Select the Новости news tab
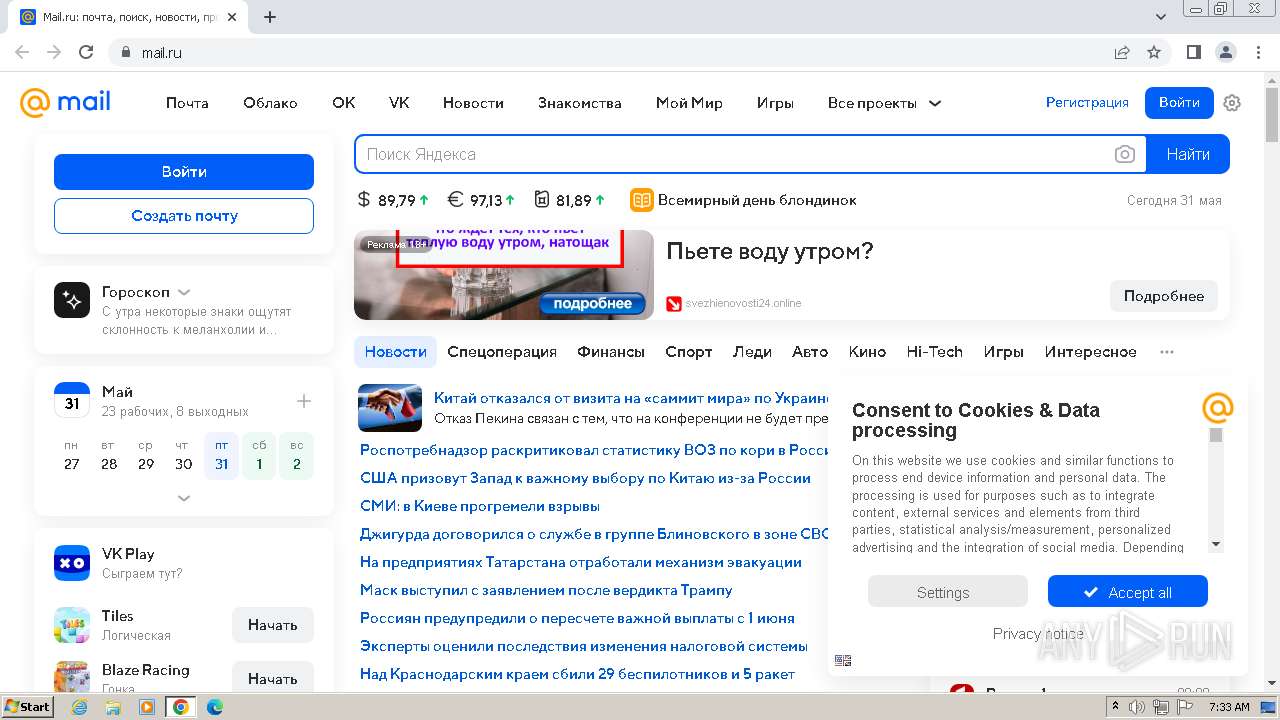The image size is (1280, 720). tap(395, 352)
